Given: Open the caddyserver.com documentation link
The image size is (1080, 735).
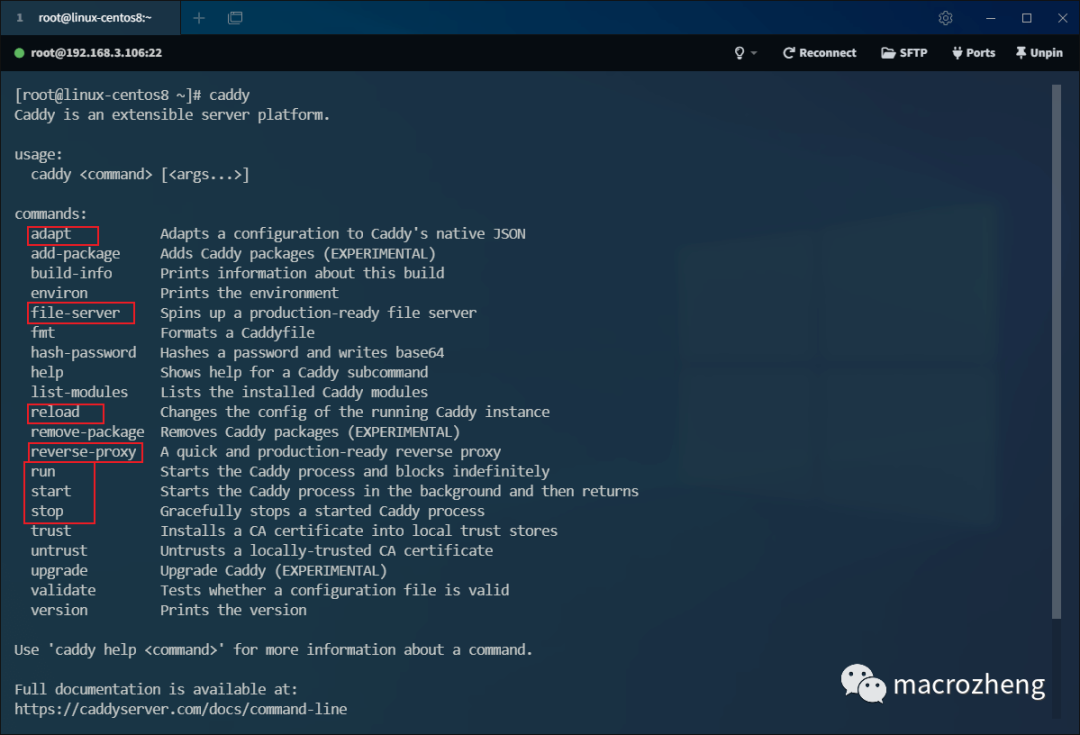Looking at the screenshot, I should click(178, 708).
